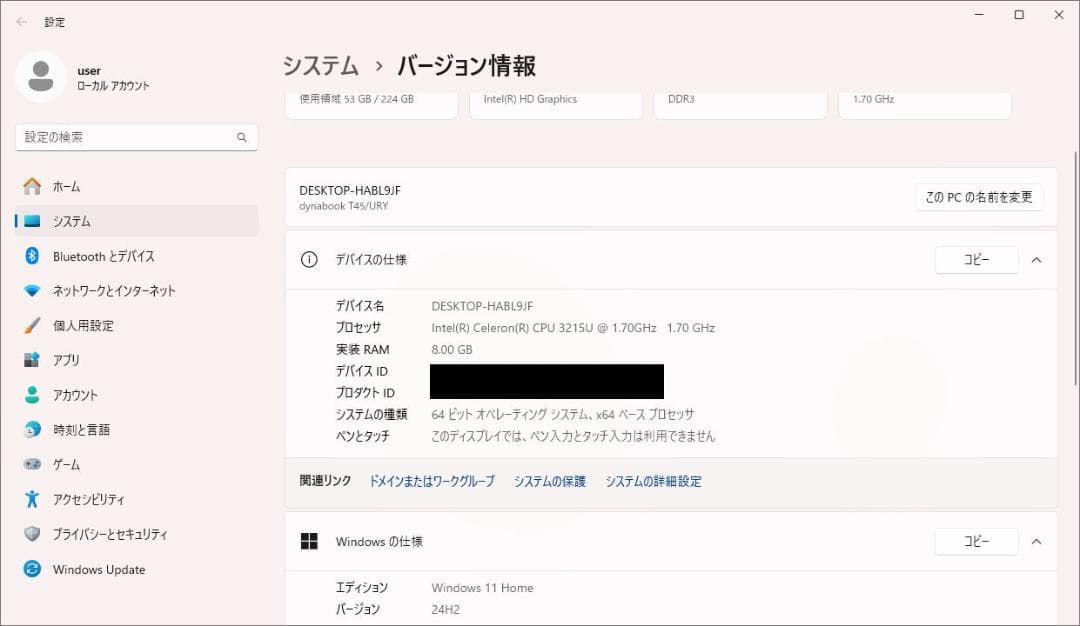
Task: Open Bluetooth とデバイス settings
Action: [136, 256]
